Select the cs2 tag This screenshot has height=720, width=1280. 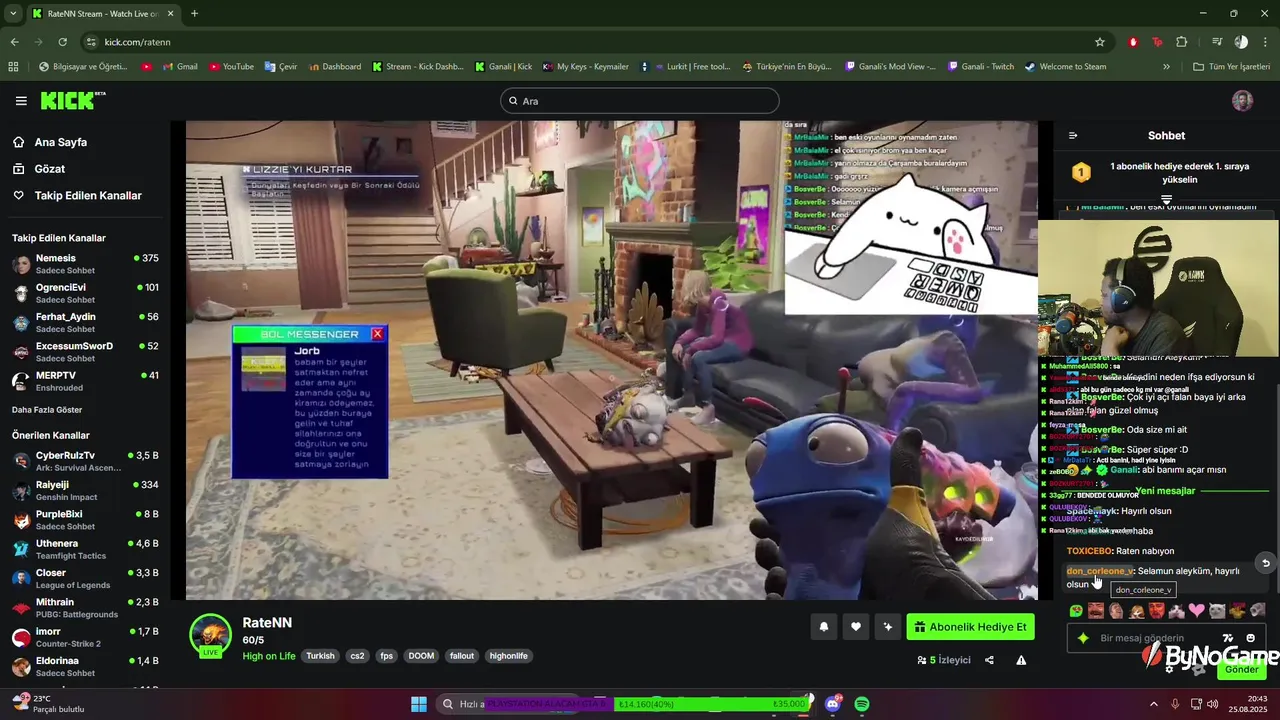click(357, 656)
